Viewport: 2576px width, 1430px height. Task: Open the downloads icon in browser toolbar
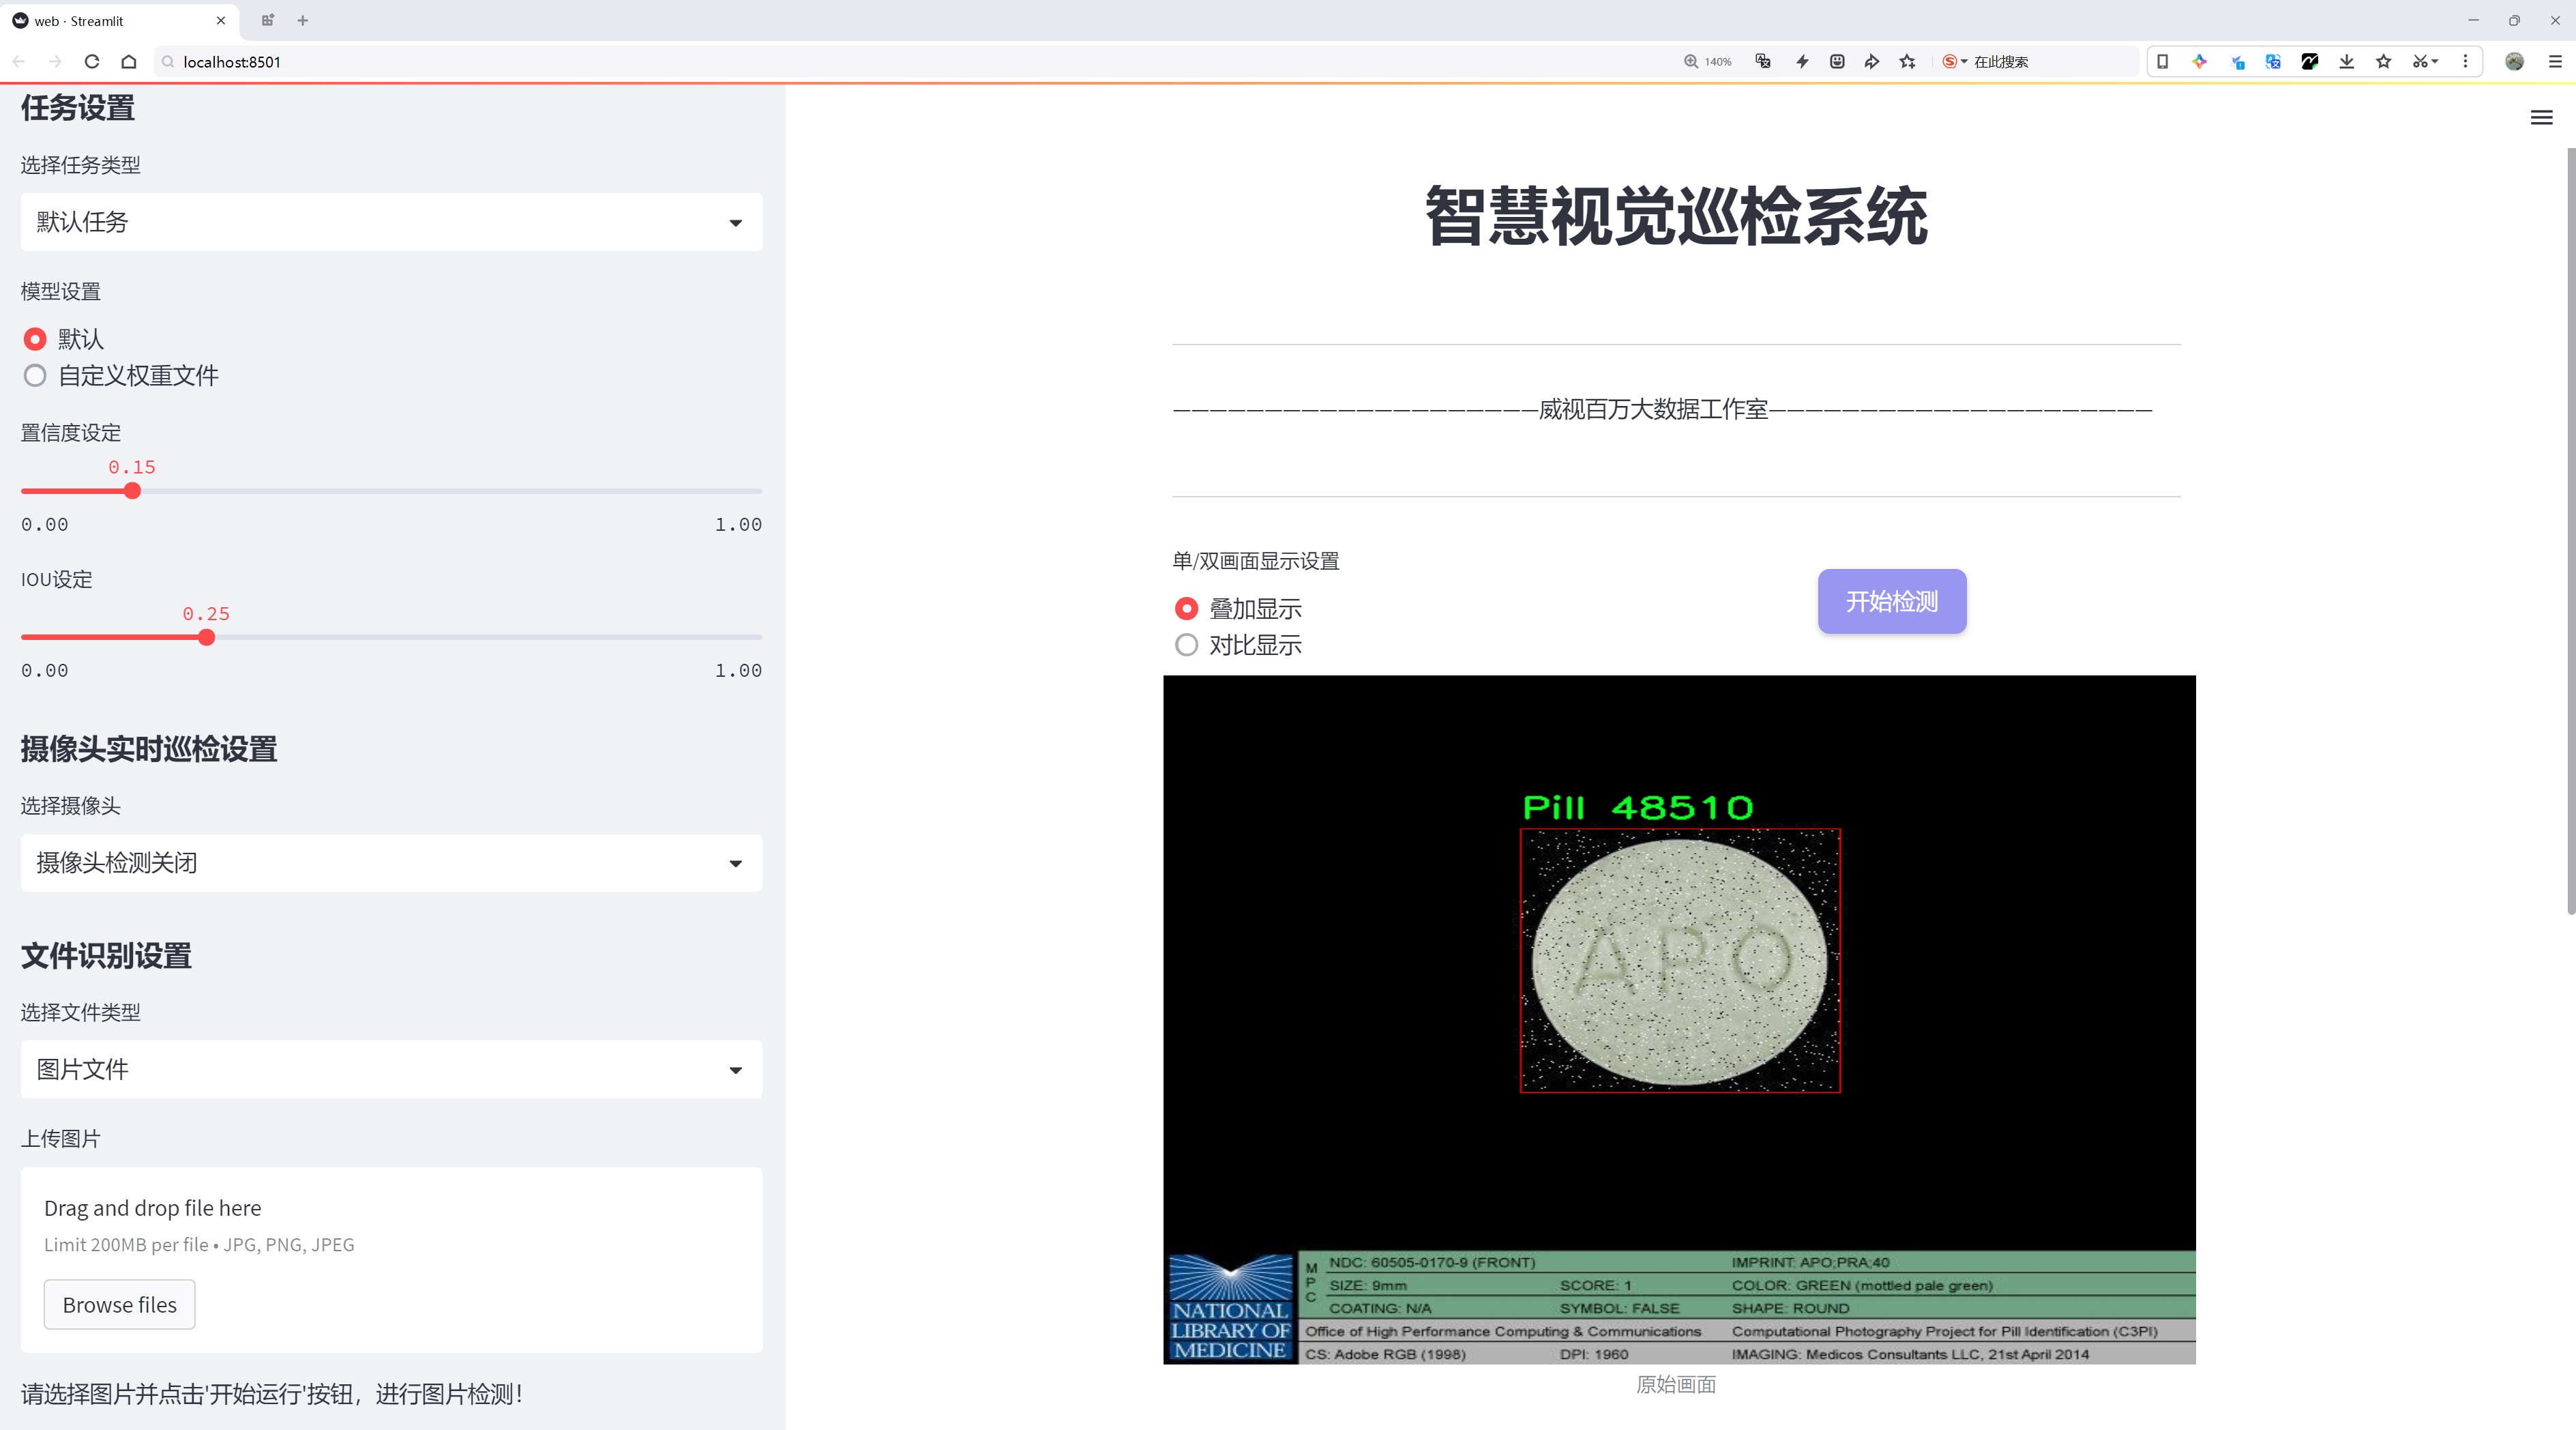click(2346, 62)
